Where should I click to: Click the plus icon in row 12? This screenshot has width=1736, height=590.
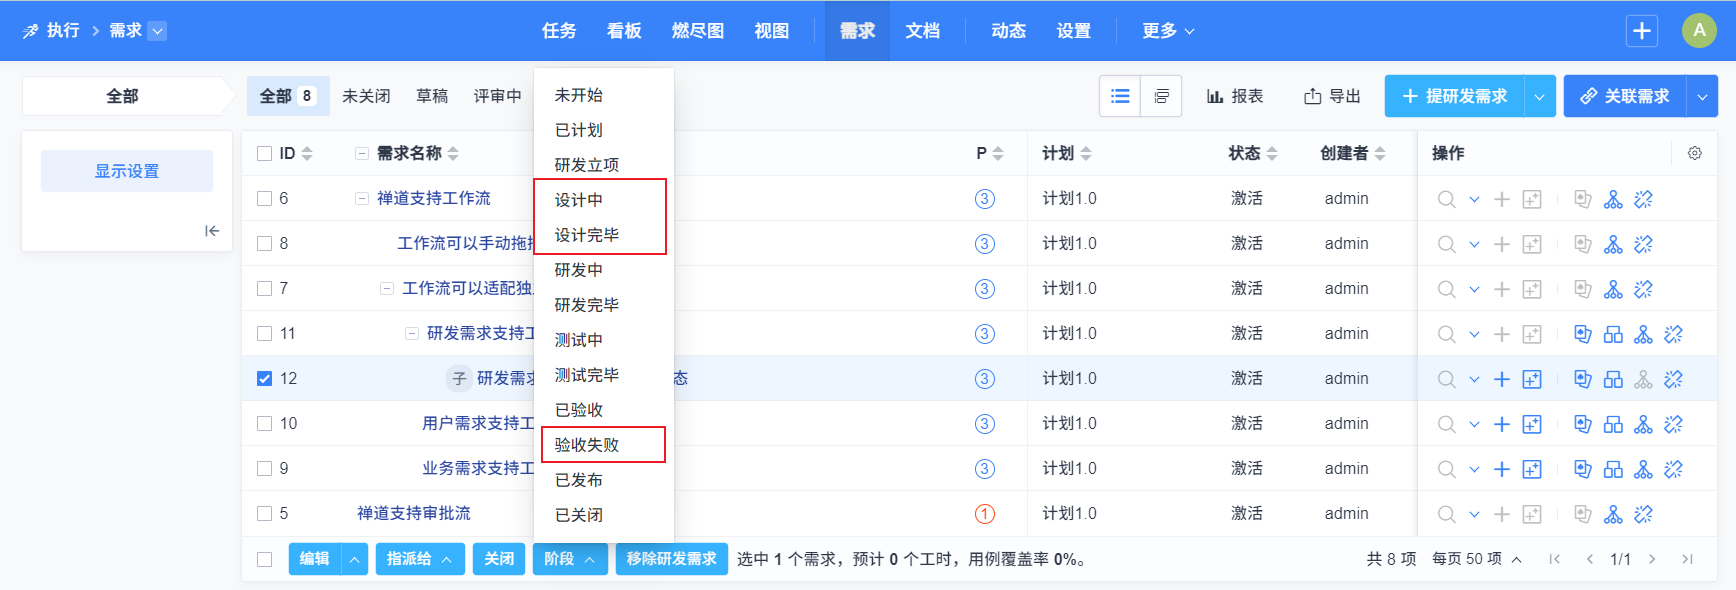[x=1501, y=379]
